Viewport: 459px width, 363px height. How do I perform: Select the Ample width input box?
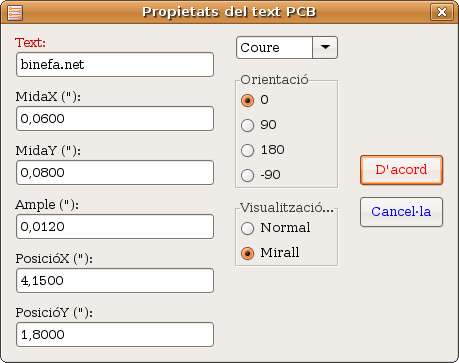[x=115, y=226]
